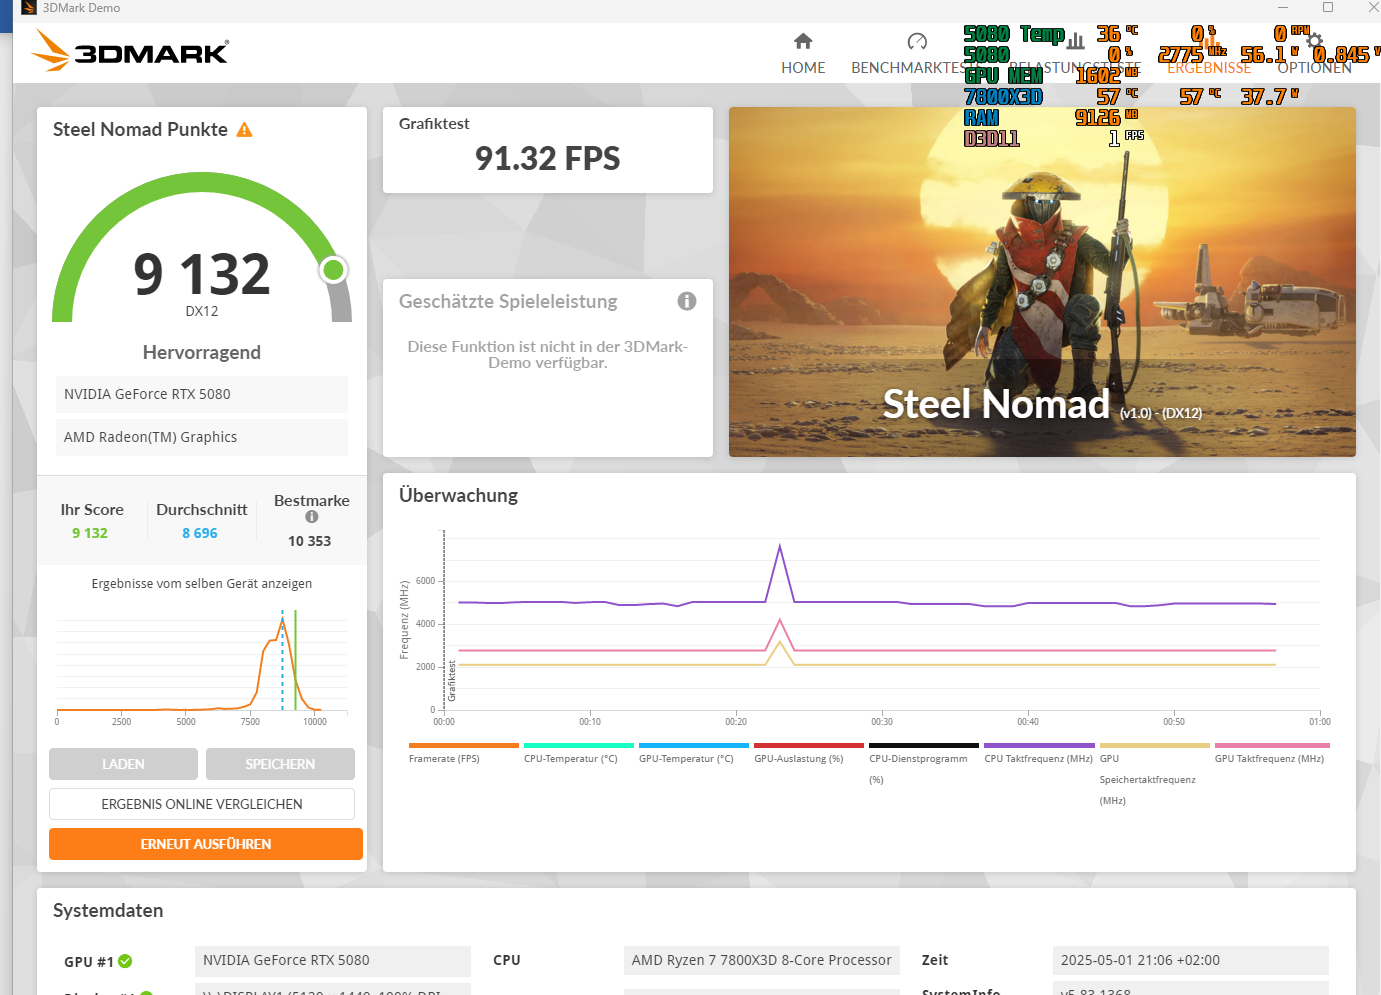Click the big 9 132 score number
Viewport: 1381px width, 995px height.
click(x=202, y=274)
